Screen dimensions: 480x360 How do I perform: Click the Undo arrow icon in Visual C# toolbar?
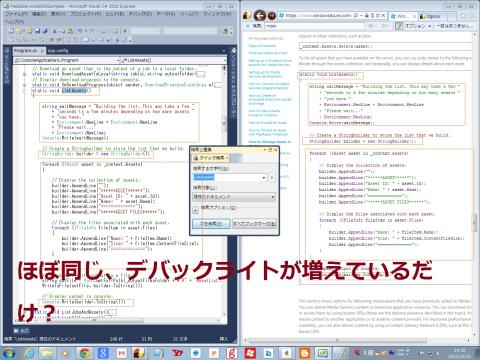pyautogui.click(x=80, y=31)
